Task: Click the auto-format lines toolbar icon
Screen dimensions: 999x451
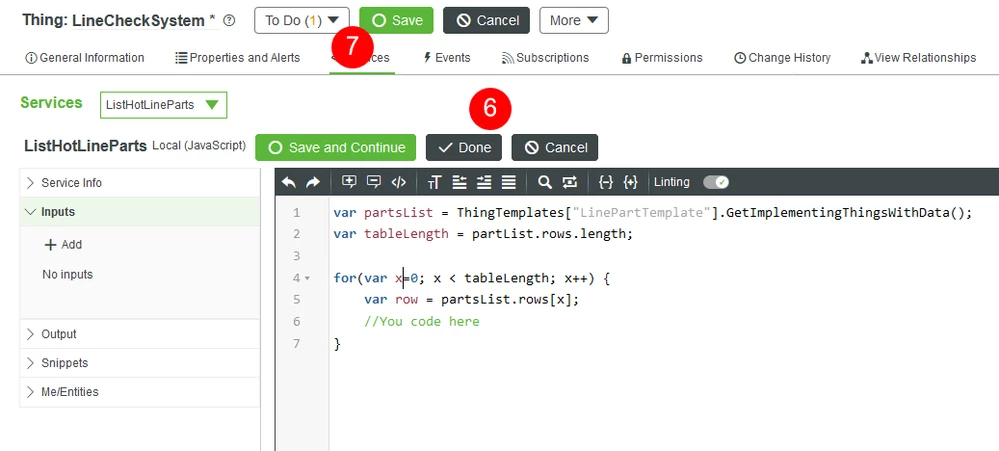Action: coord(508,182)
